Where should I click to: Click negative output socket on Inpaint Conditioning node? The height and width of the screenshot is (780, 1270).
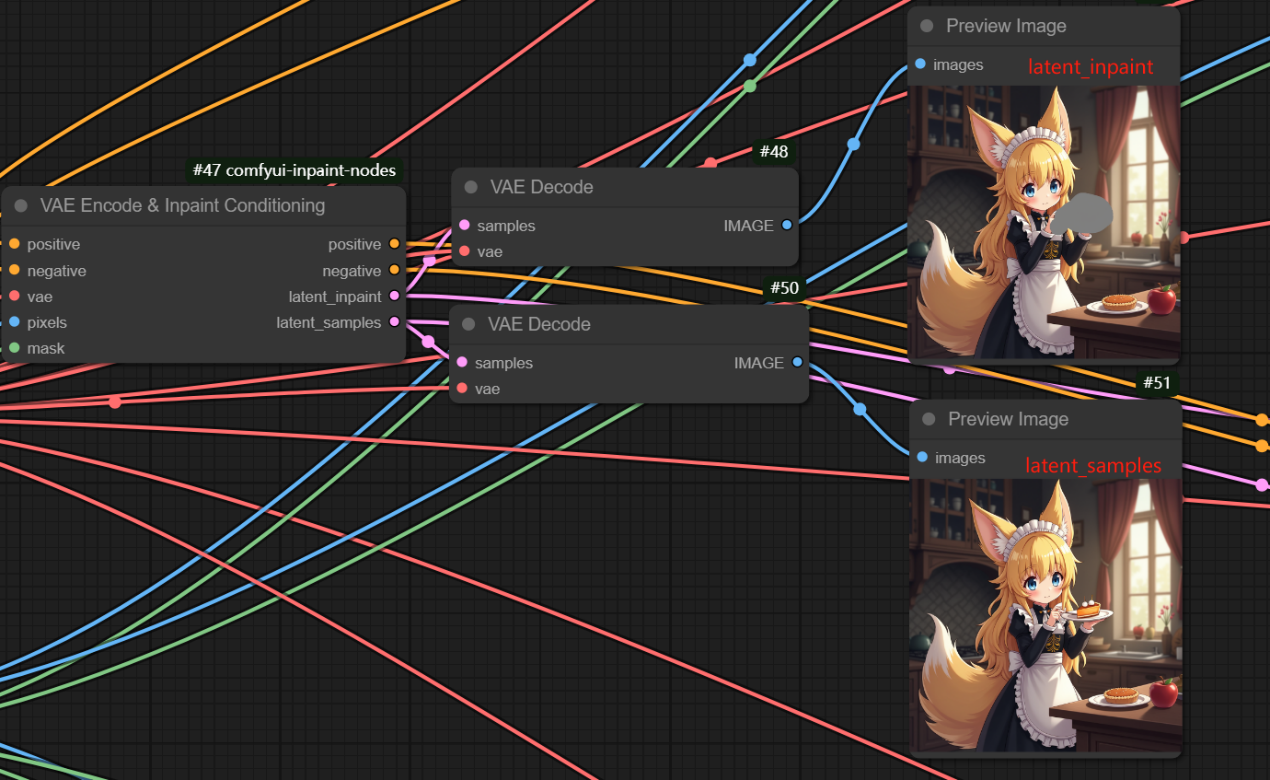(x=394, y=270)
